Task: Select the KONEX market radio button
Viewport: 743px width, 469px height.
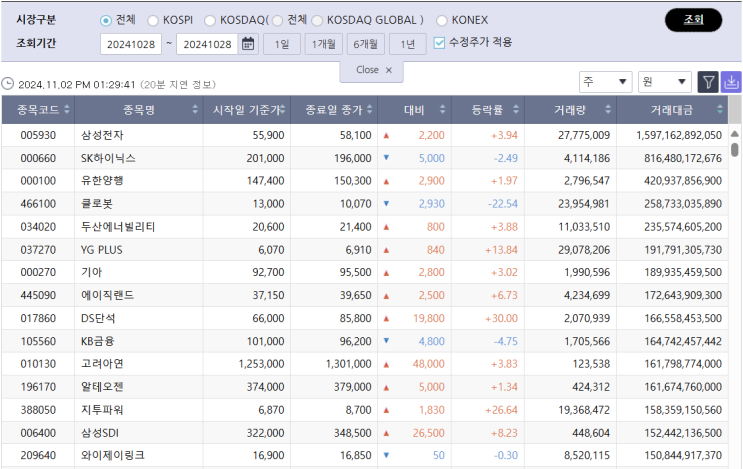Action: coord(441,20)
